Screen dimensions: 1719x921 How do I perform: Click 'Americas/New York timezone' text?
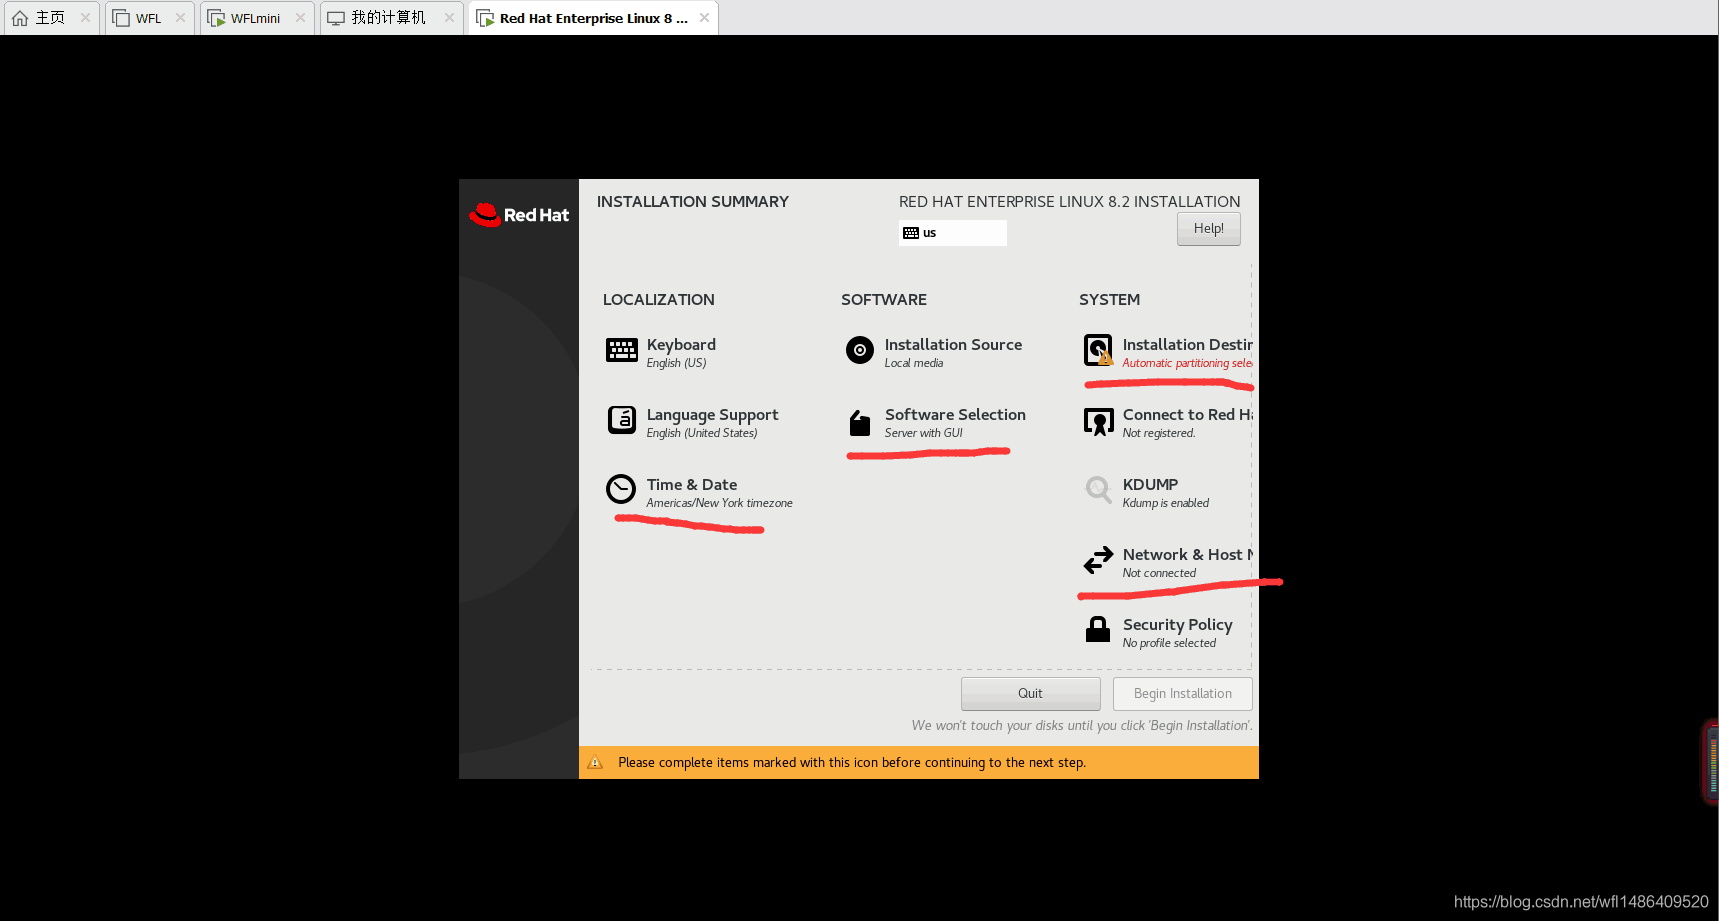pos(719,503)
